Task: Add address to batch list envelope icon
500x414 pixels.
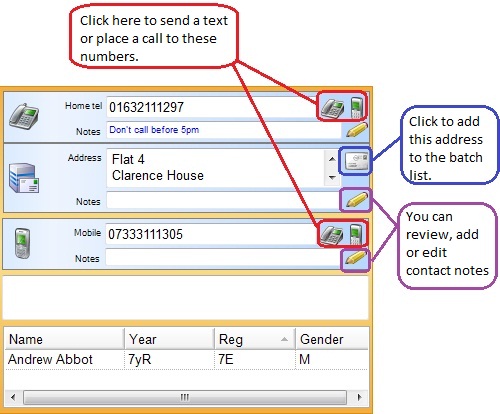Action: (x=356, y=161)
